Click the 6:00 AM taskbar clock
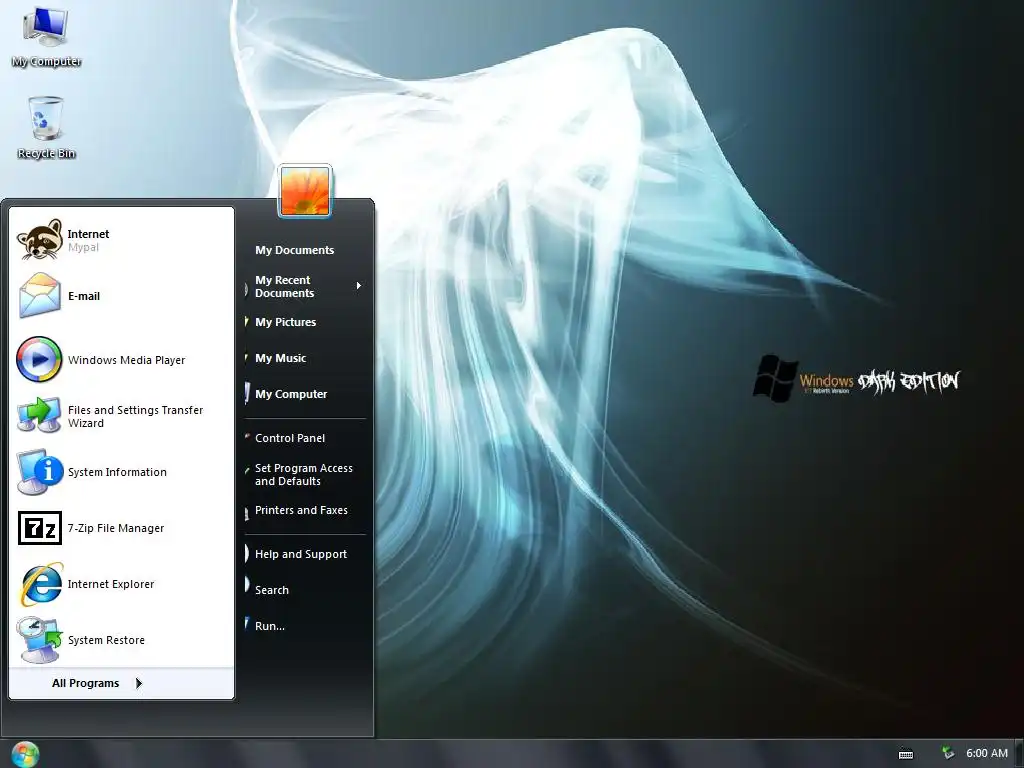This screenshot has height=768, width=1024. pyautogui.click(x=987, y=753)
